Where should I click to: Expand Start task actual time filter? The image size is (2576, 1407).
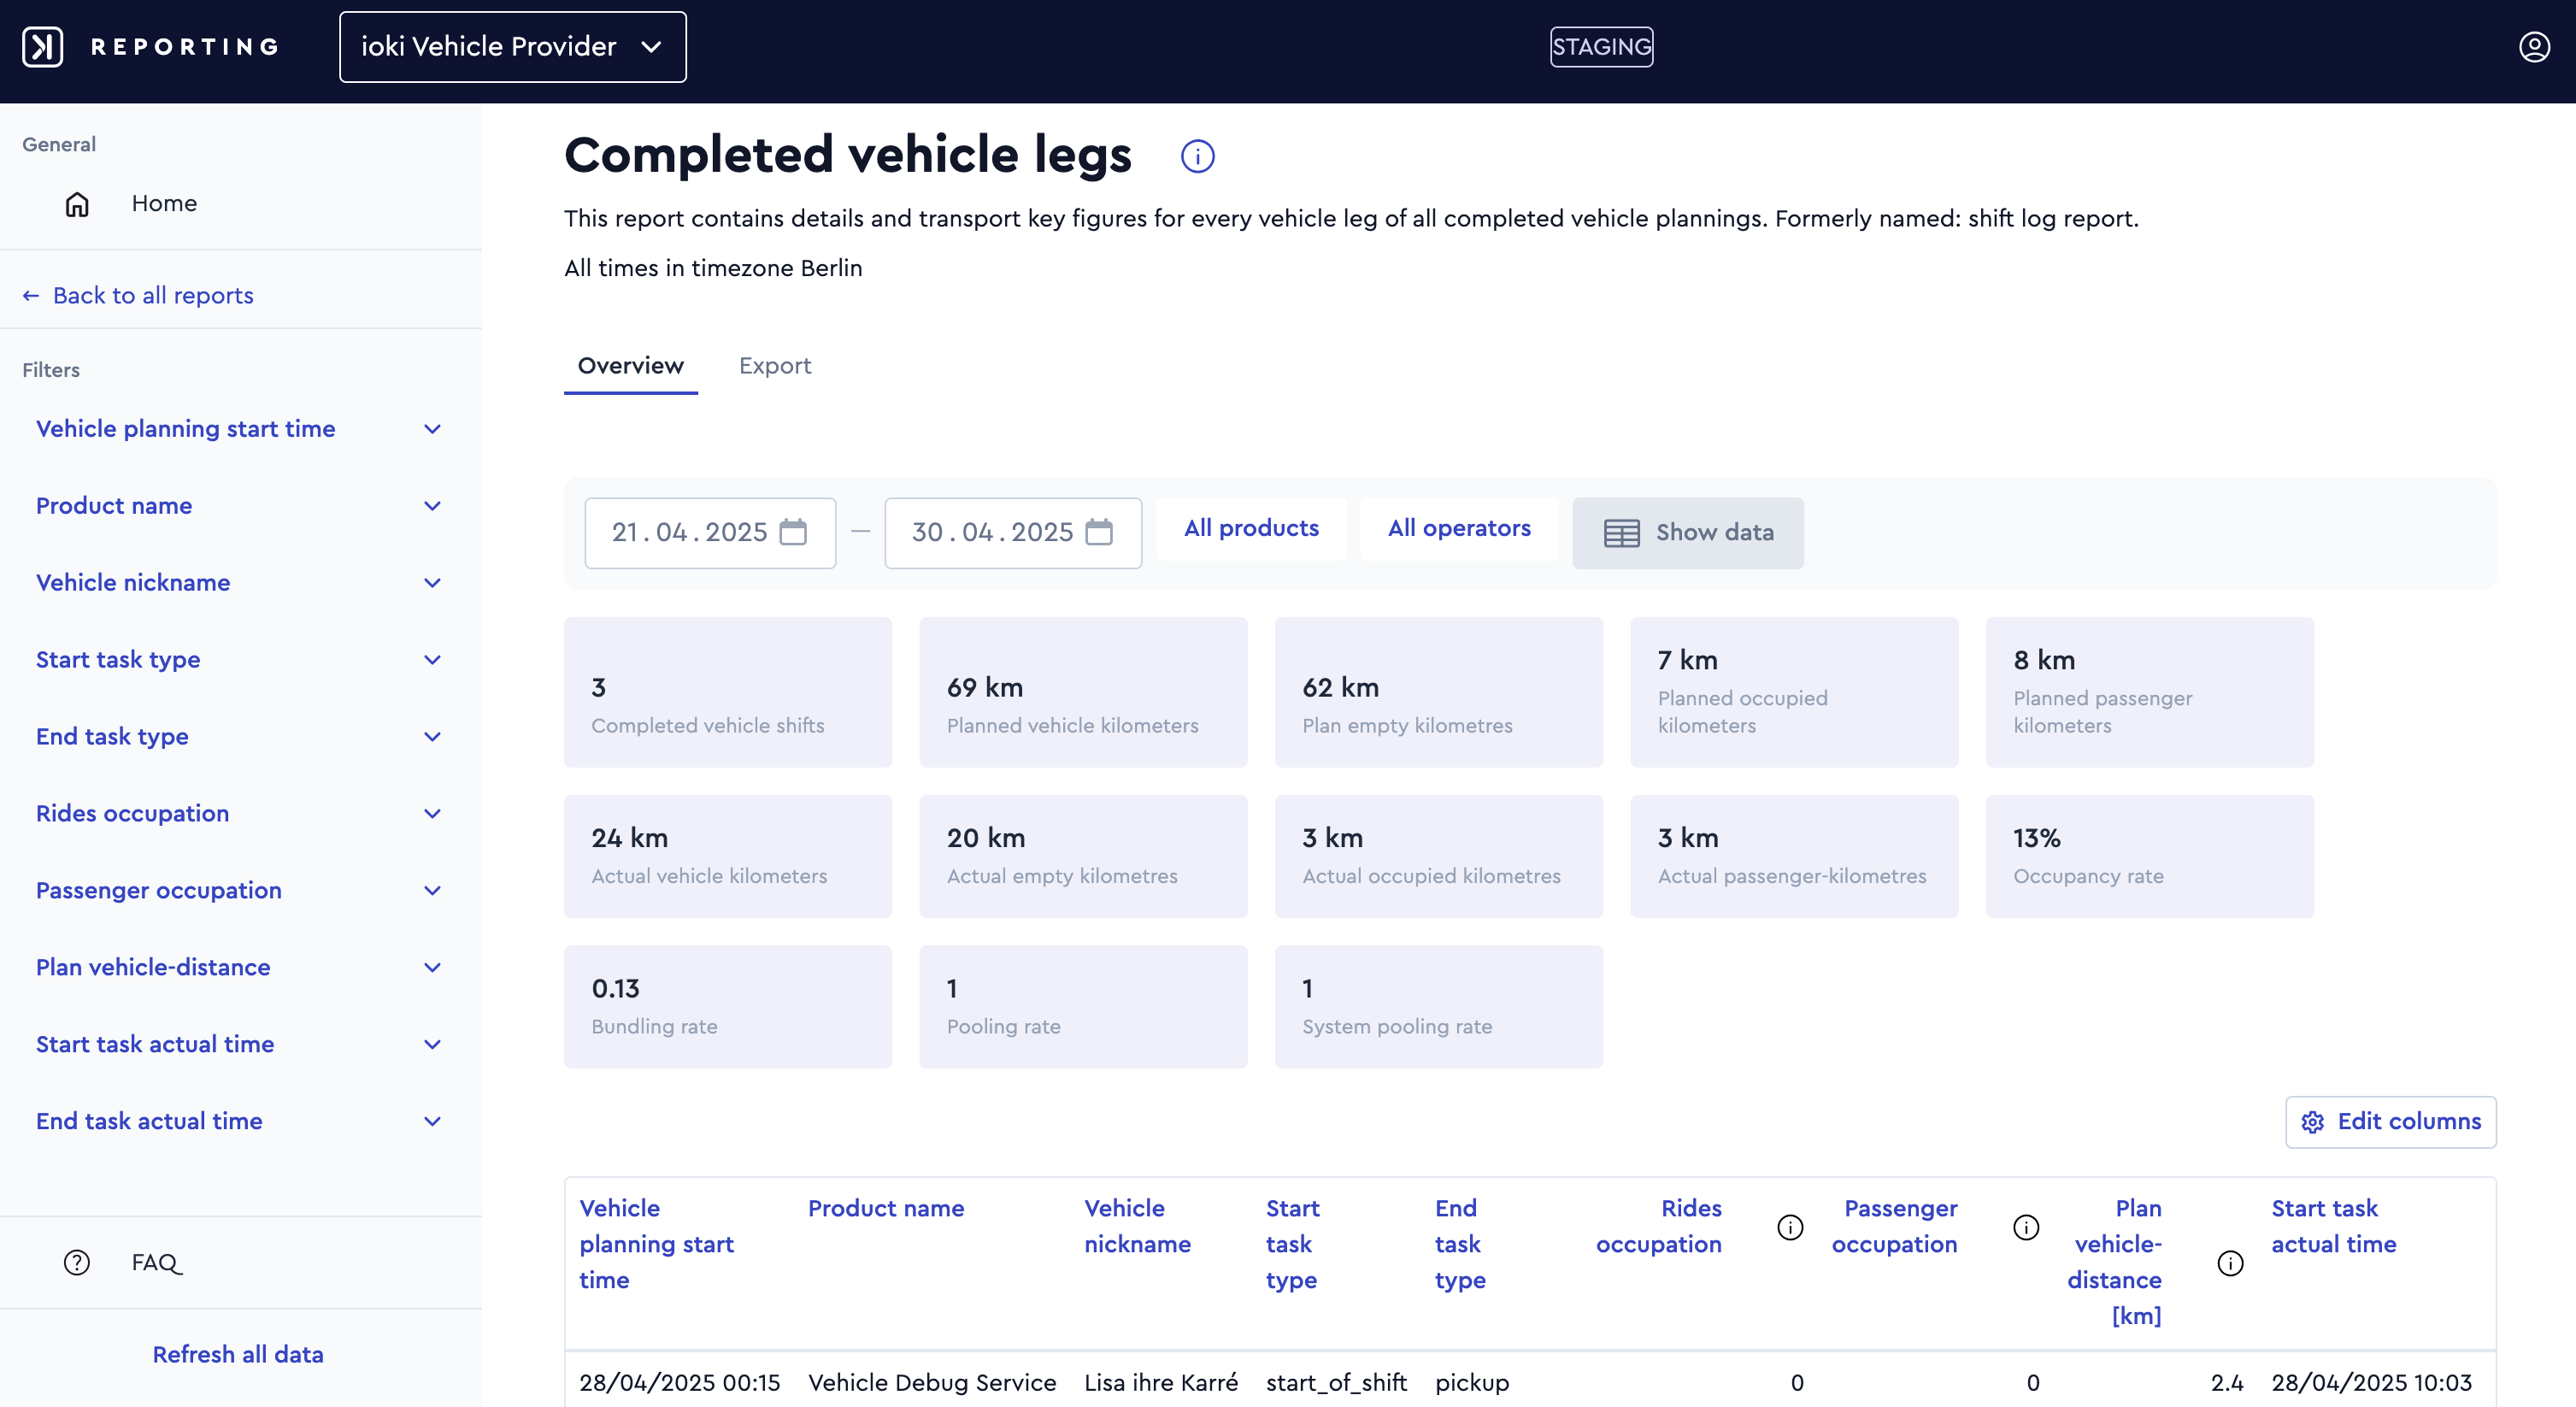[238, 1045]
